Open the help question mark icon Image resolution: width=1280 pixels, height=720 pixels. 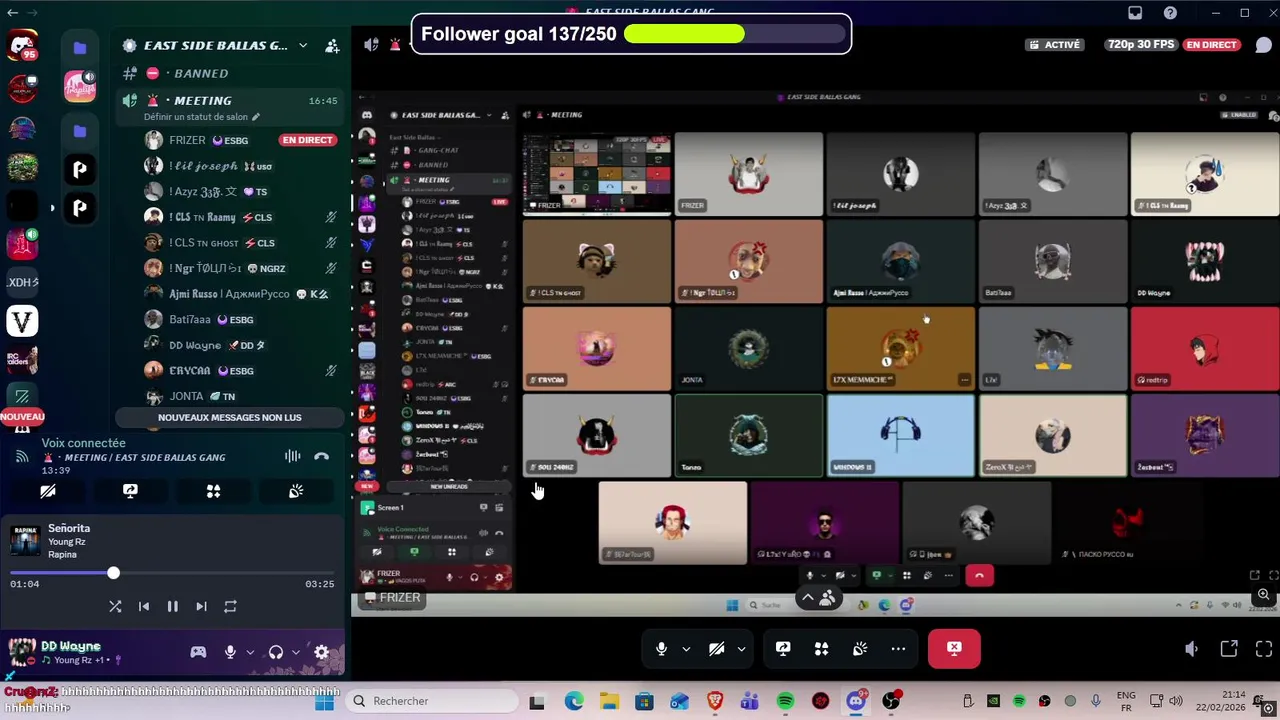pyautogui.click(x=1171, y=13)
